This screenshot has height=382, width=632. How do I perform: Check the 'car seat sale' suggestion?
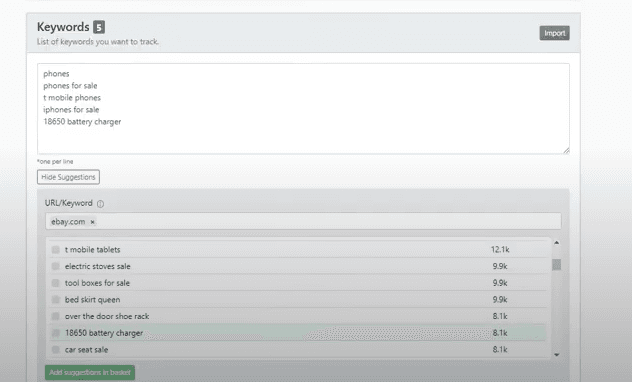point(56,349)
